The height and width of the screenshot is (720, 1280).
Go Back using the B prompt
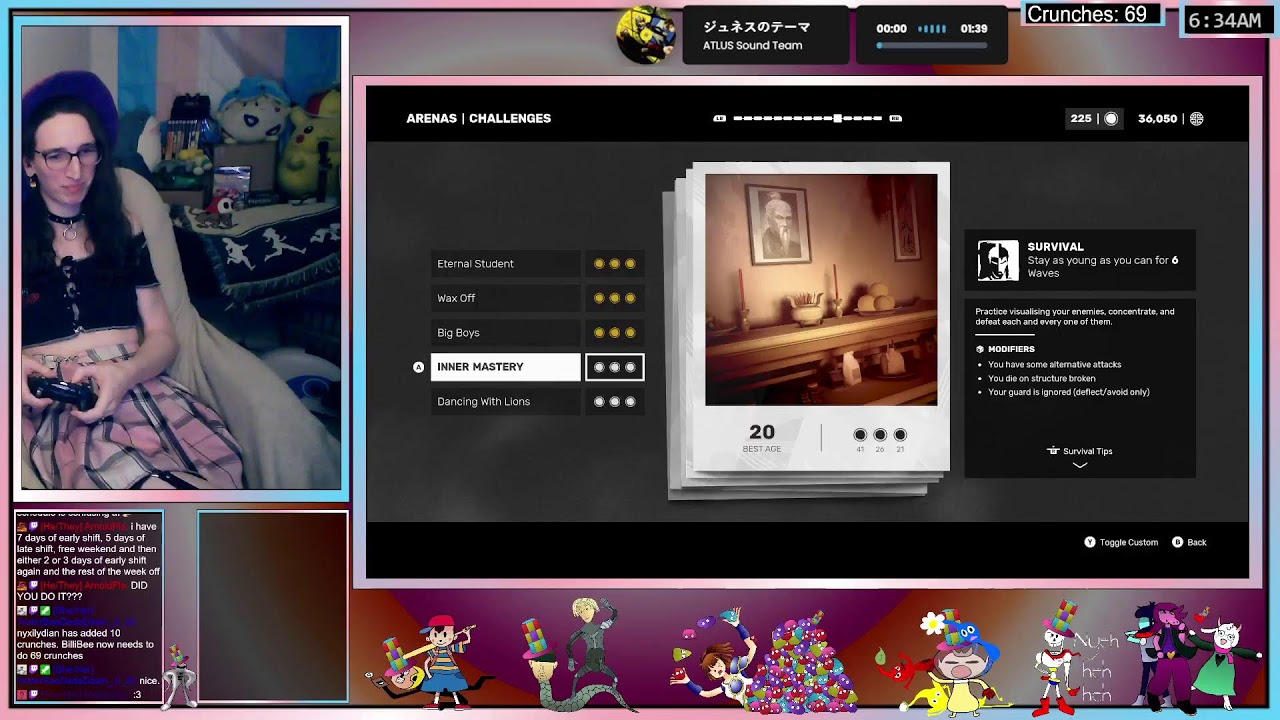(1189, 542)
